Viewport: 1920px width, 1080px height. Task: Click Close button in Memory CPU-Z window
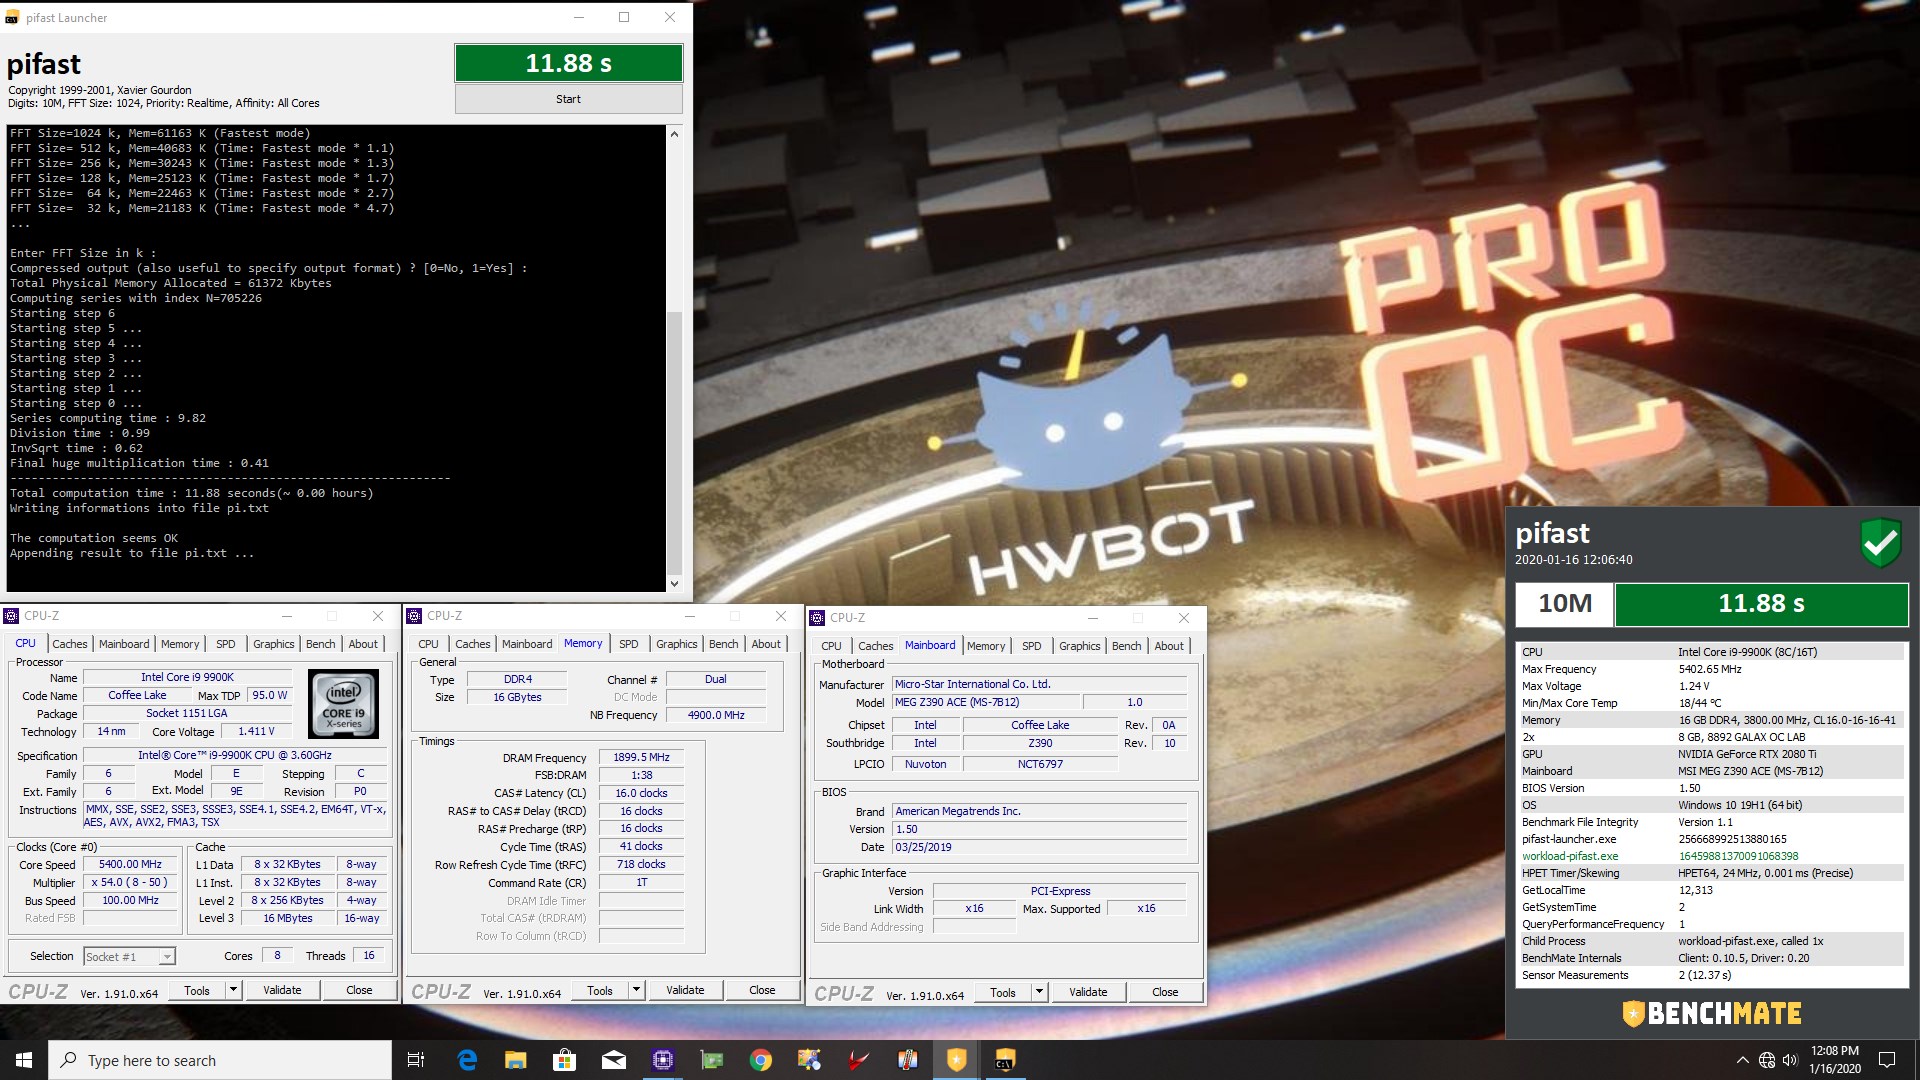(x=762, y=990)
